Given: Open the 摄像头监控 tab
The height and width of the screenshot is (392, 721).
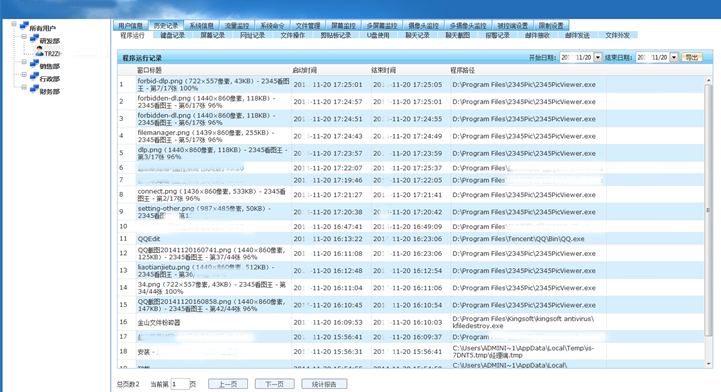Looking at the screenshot, I should (x=423, y=25).
